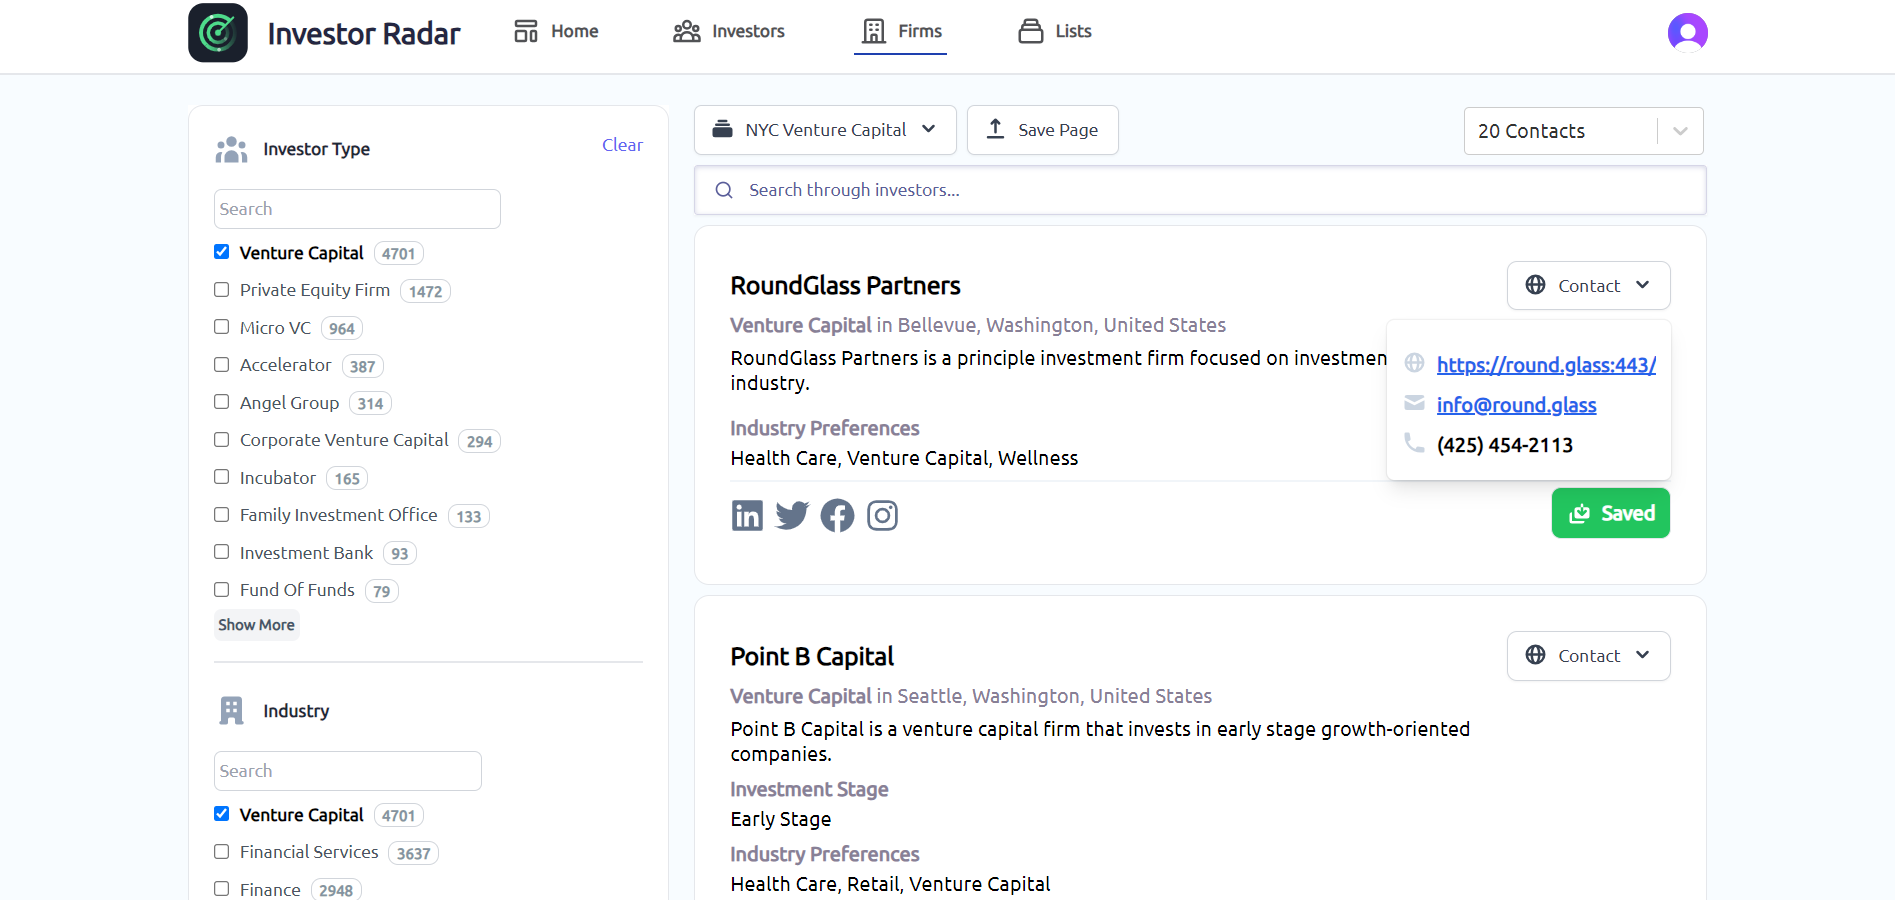Open the Firms tab

(901, 31)
